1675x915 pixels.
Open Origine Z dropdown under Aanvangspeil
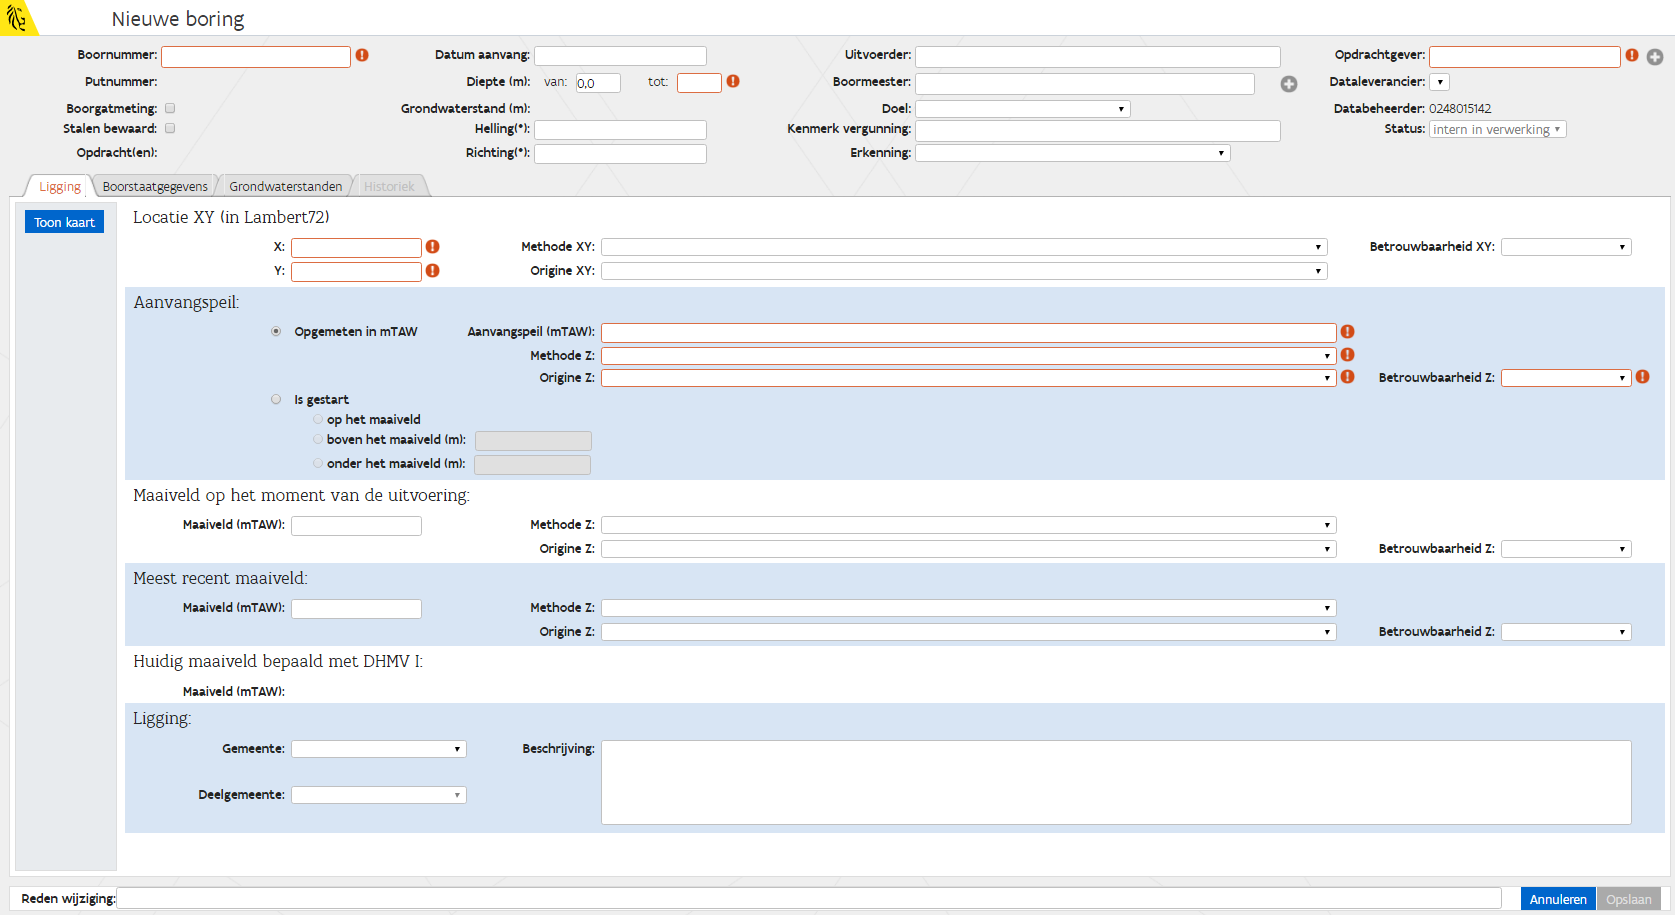[x=968, y=378]
